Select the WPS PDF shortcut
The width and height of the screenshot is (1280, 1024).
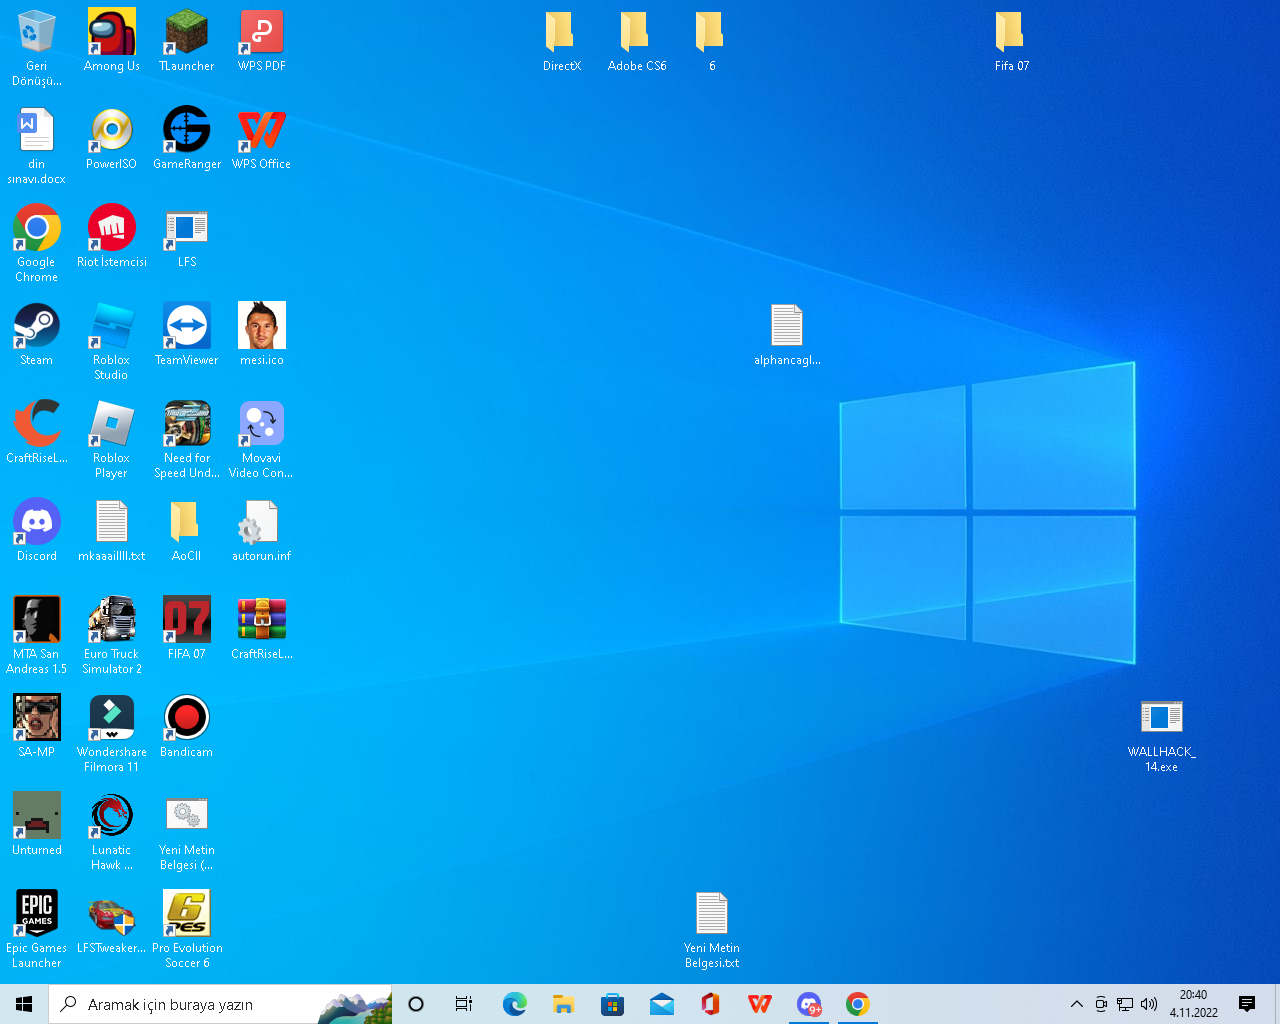point(262,32)
